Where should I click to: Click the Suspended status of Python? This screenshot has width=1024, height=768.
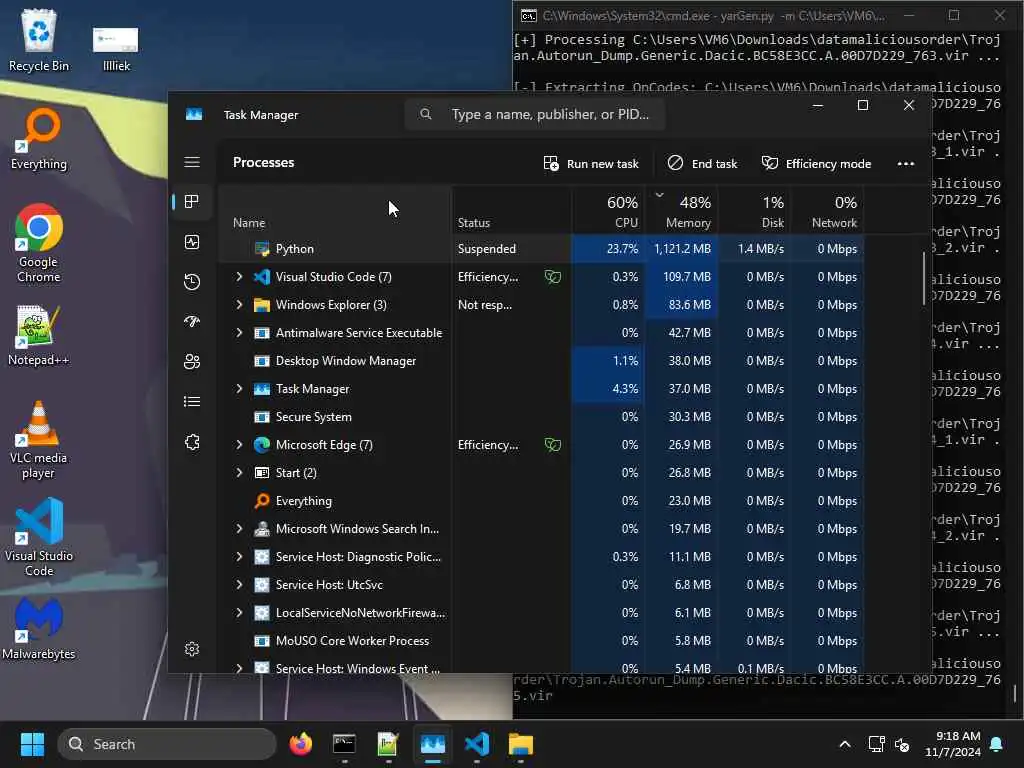487,249
